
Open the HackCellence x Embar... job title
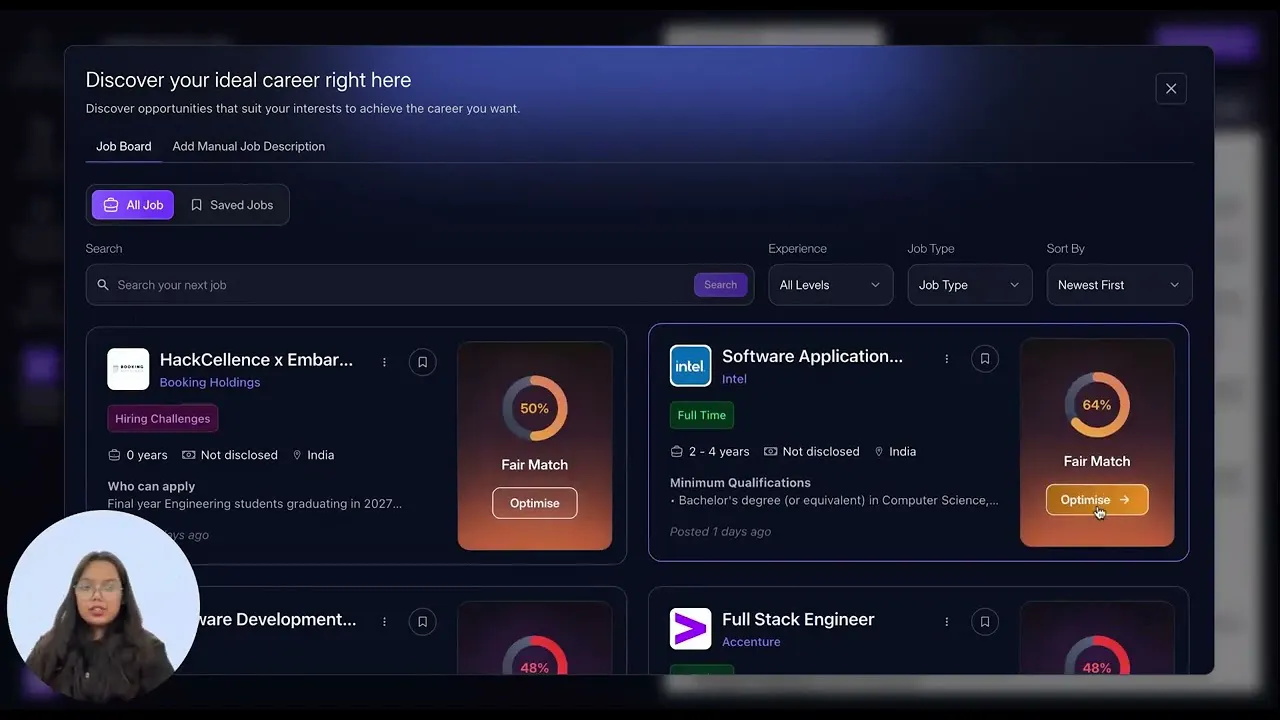pyautogui.click(x=256, y=360)
